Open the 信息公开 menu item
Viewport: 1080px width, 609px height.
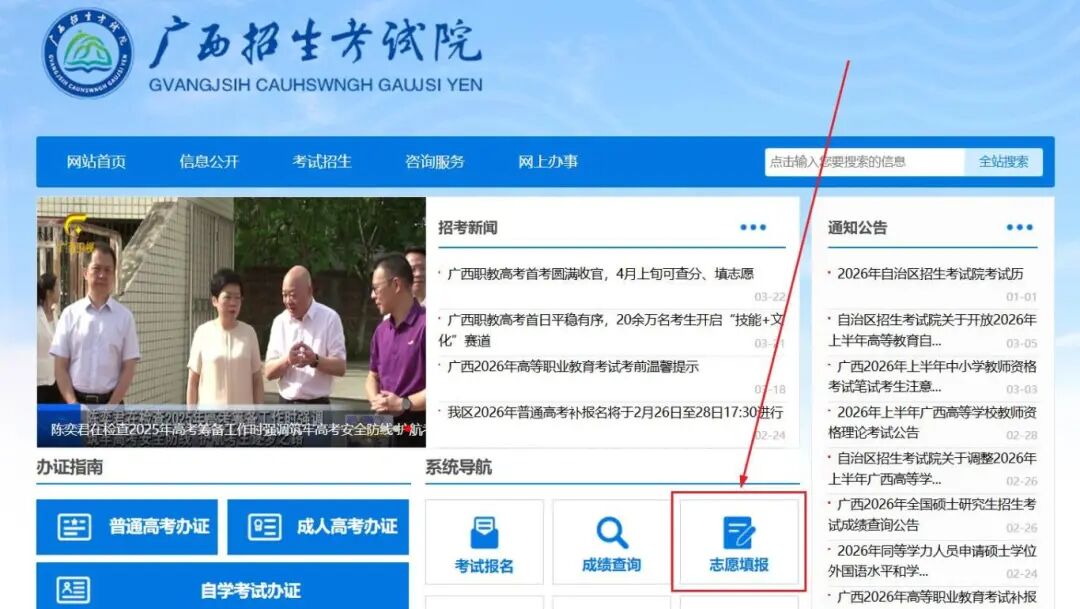coord(209,162)
